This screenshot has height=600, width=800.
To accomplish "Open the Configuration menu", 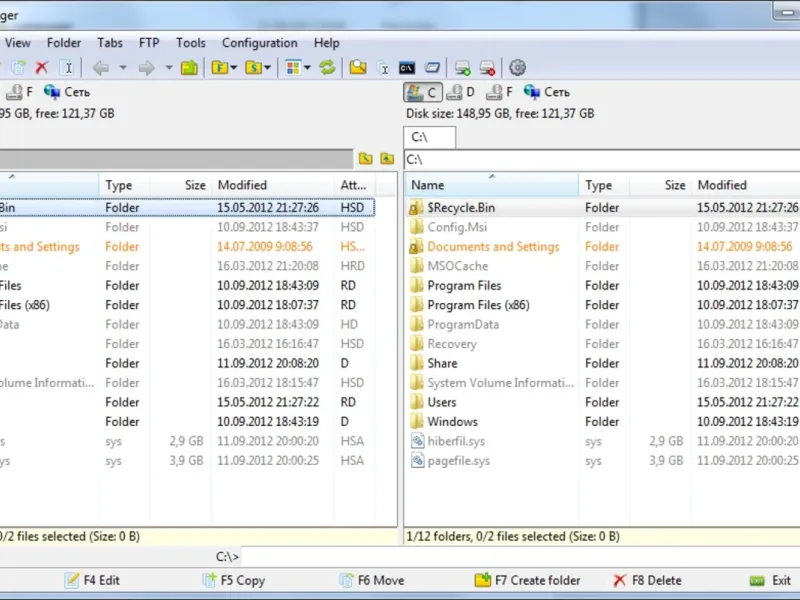I will (x=260, y=43).
